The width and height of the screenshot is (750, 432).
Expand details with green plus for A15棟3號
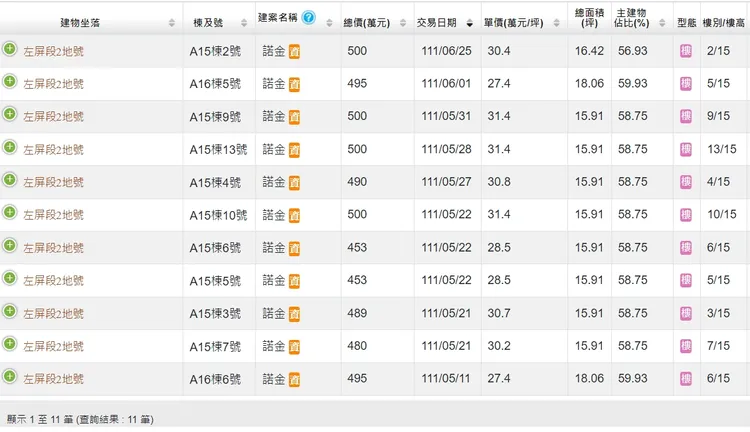click(x=10, y=311)
